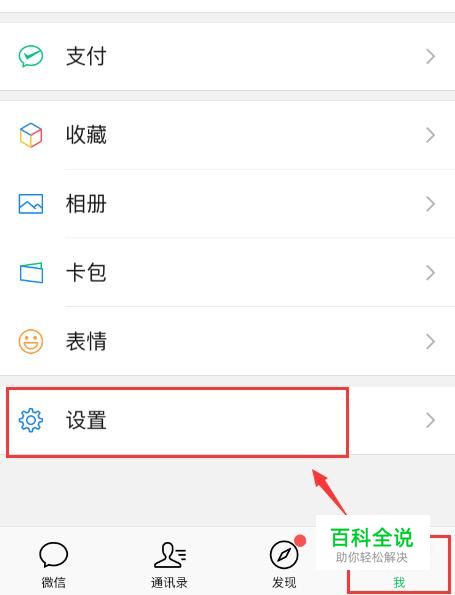The height and width of the screenshot is (595, 455).
Task: Tap the blue settings gear icon
Action: pos(31,420)
